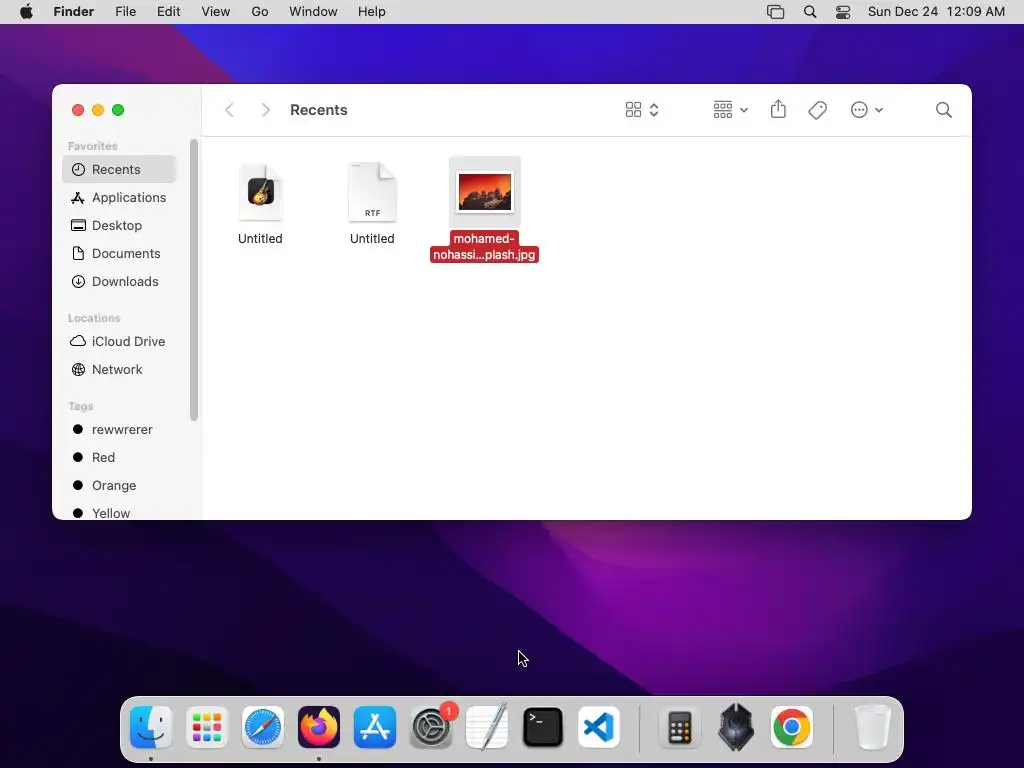Select the Red tag
The height and width of the screenshot is (768, 1024).
[x=120, y=458]
